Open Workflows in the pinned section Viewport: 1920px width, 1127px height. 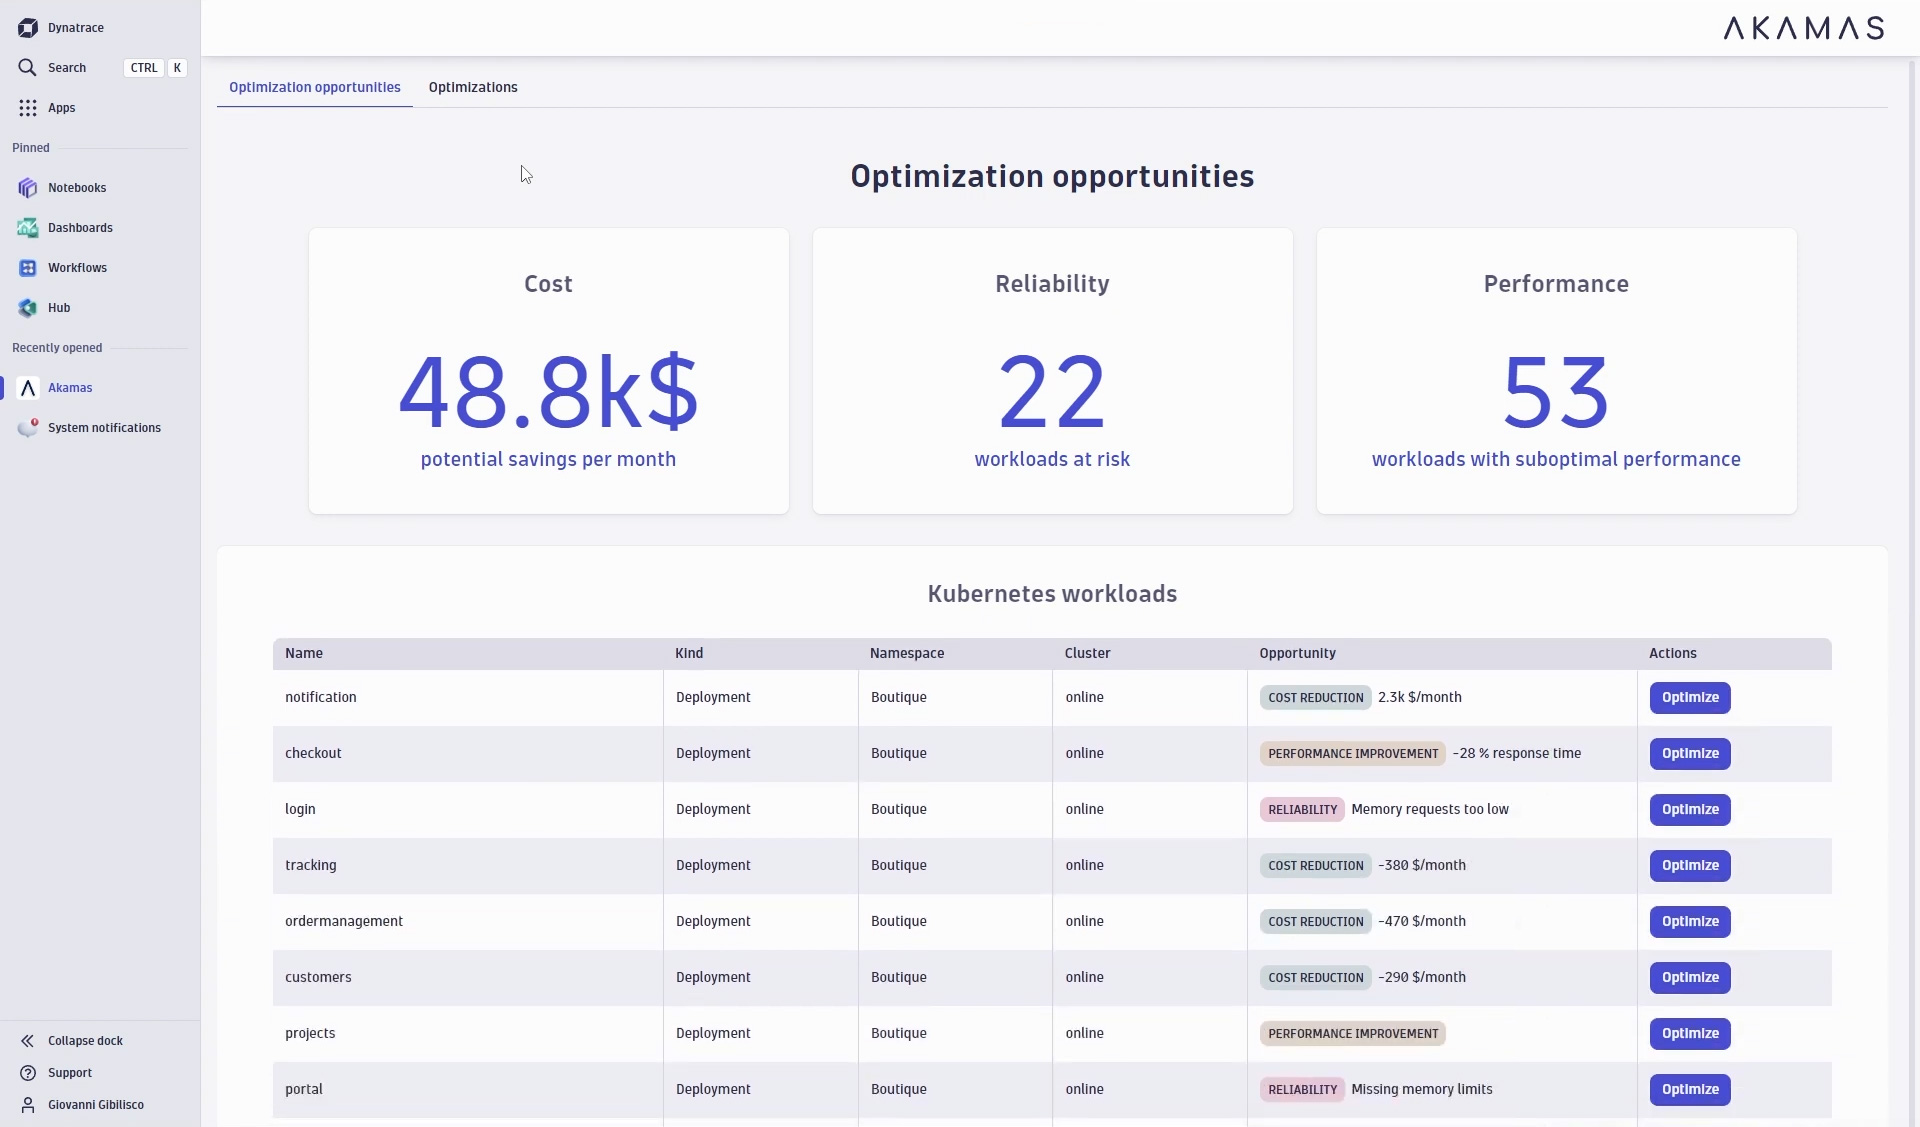click(x=77, y=267)
